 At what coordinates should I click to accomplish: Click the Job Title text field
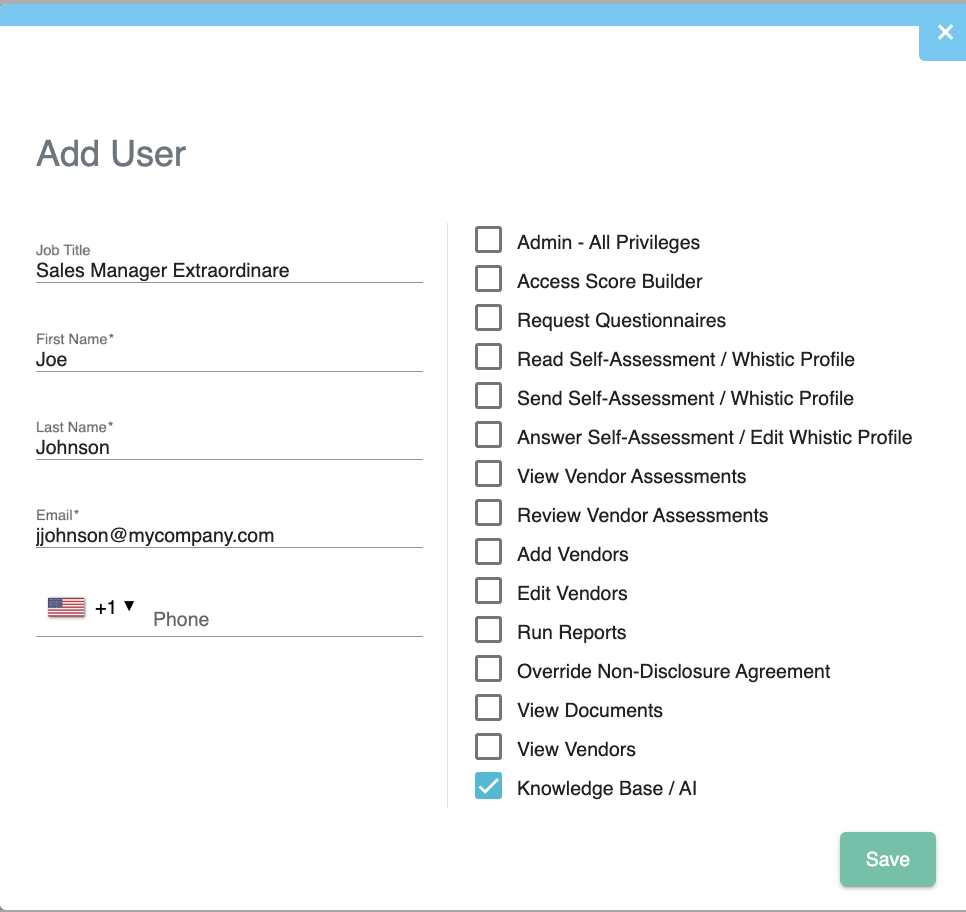pos(229,270)
